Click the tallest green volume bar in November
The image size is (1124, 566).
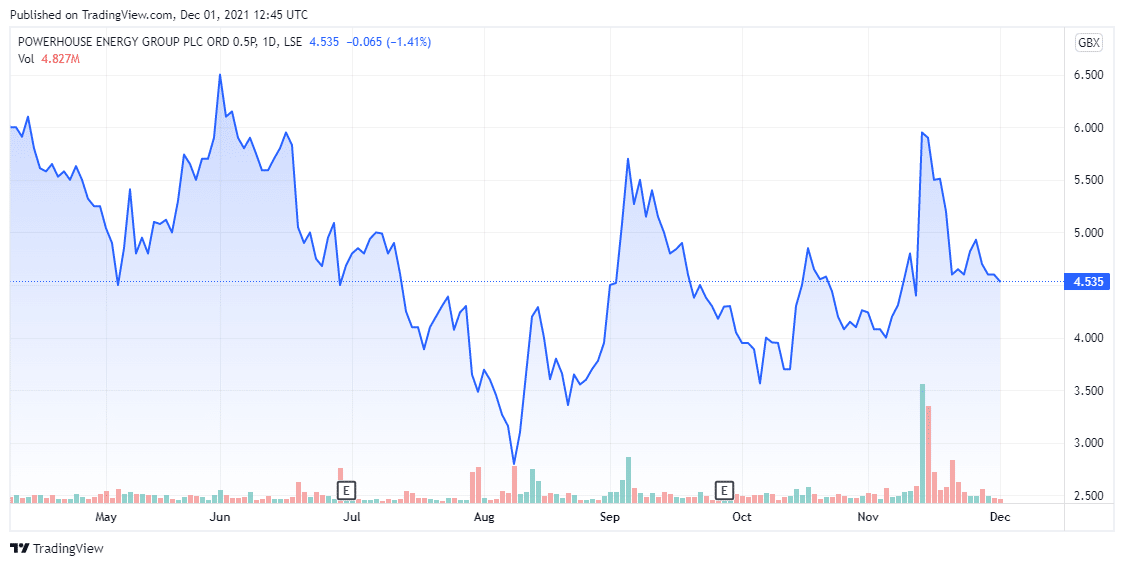923,443
